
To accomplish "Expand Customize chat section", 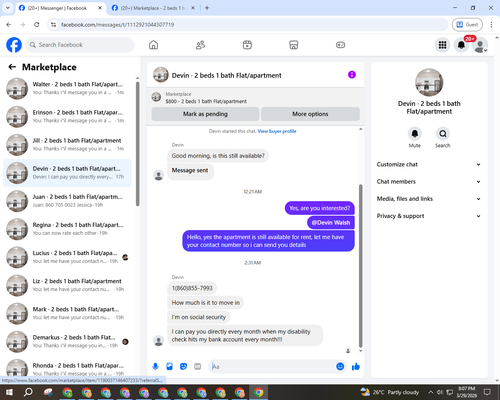I will point(429,164).
